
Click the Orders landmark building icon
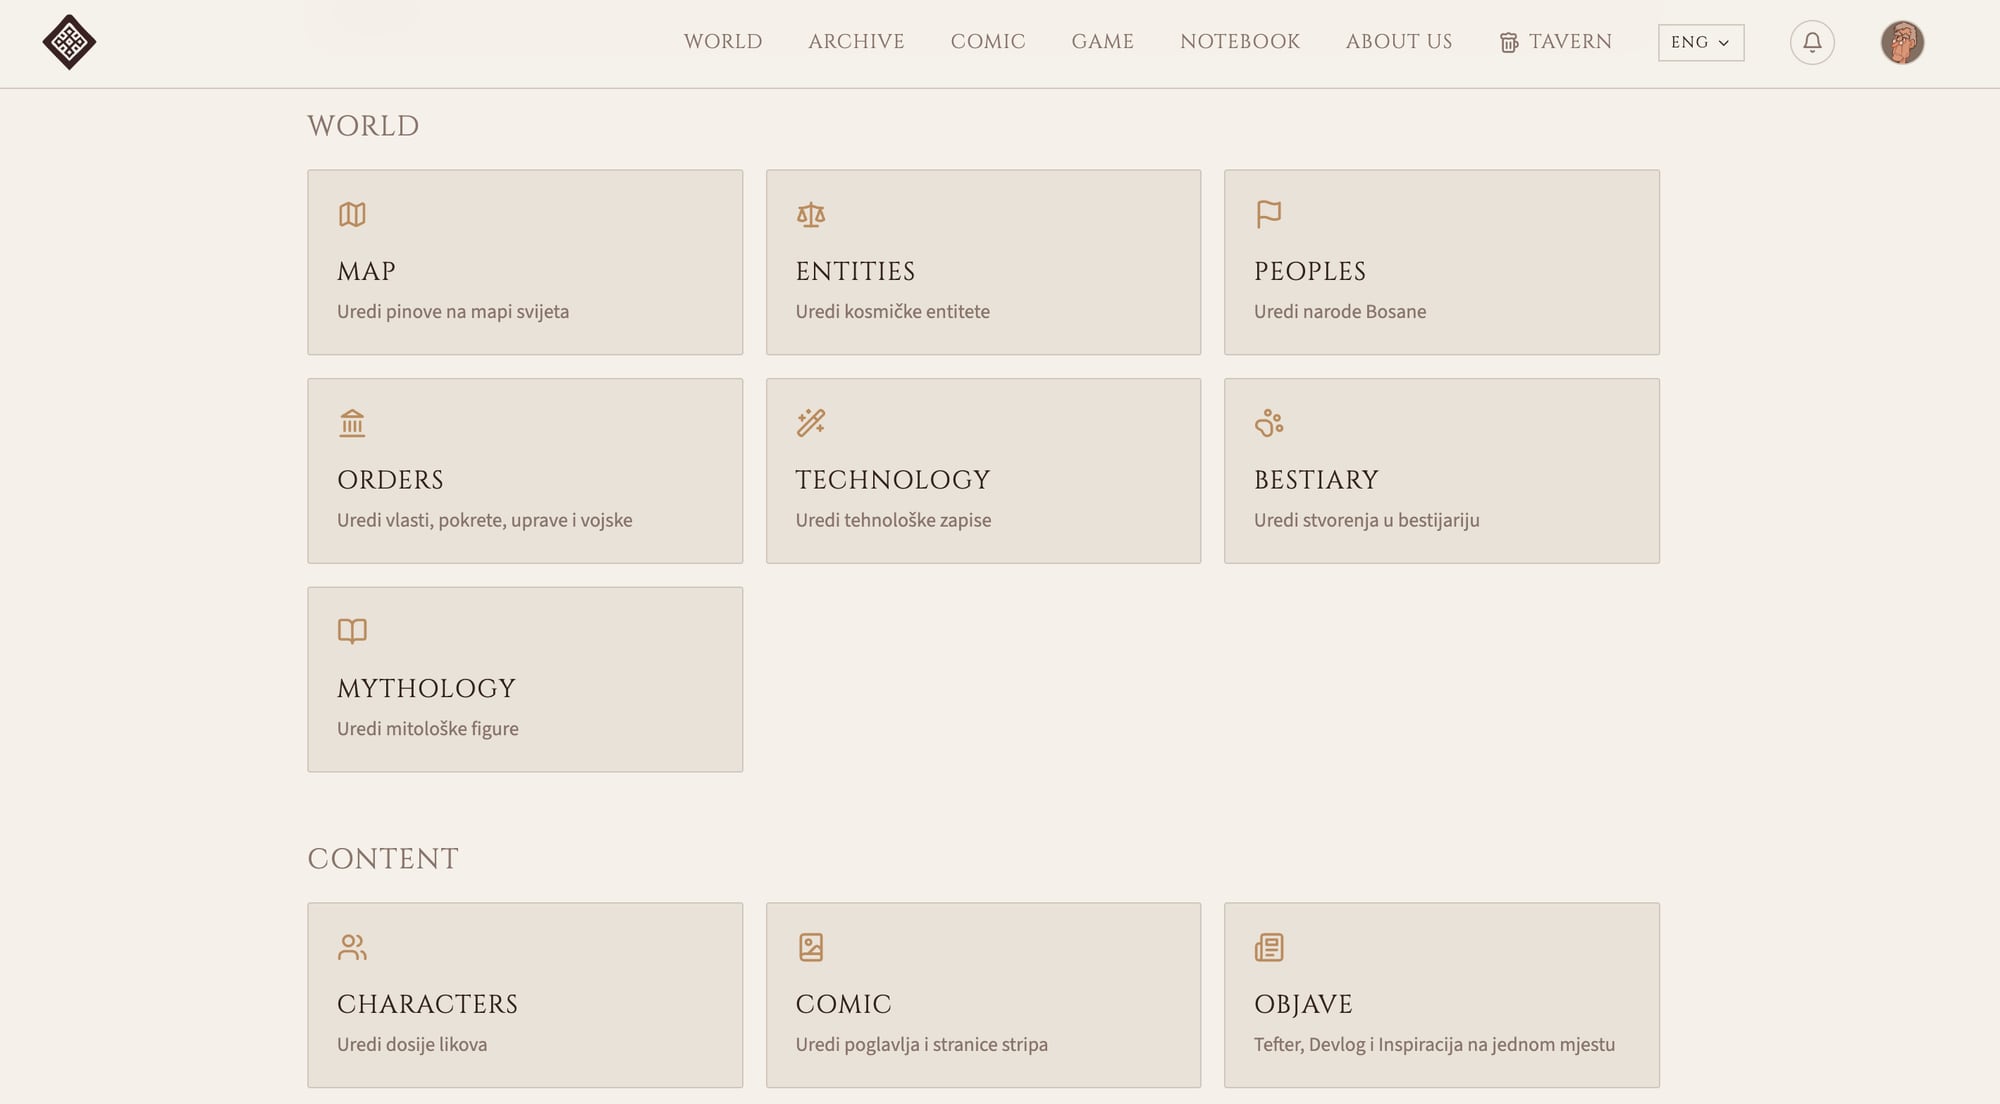(x=352, y=423)
